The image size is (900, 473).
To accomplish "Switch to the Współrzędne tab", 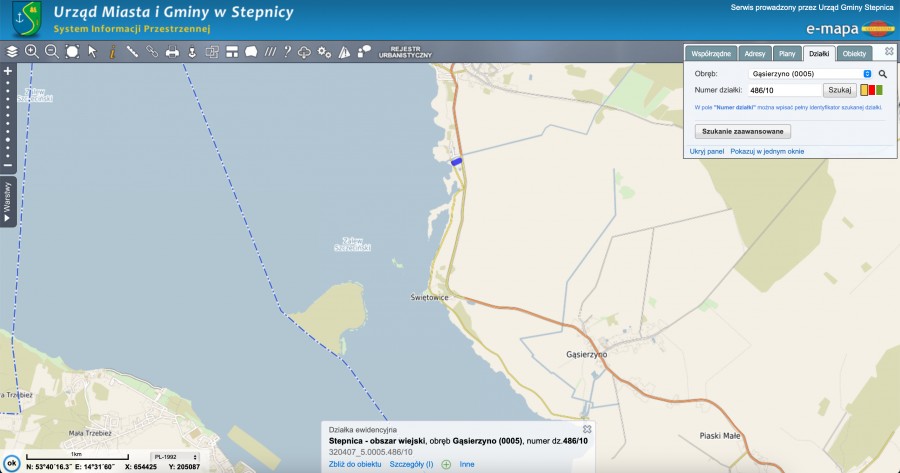I will click(711, 53).
